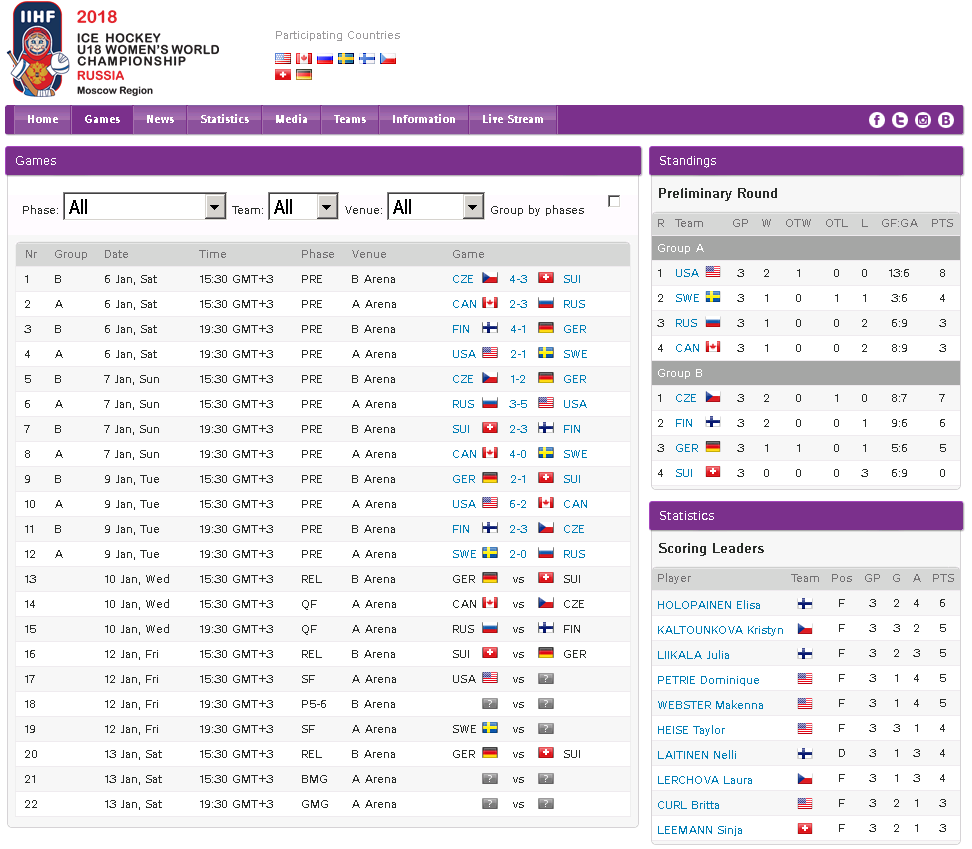Open the VK social icon
The height and width of the screenshot is (849, 972).
coord(946,120)
